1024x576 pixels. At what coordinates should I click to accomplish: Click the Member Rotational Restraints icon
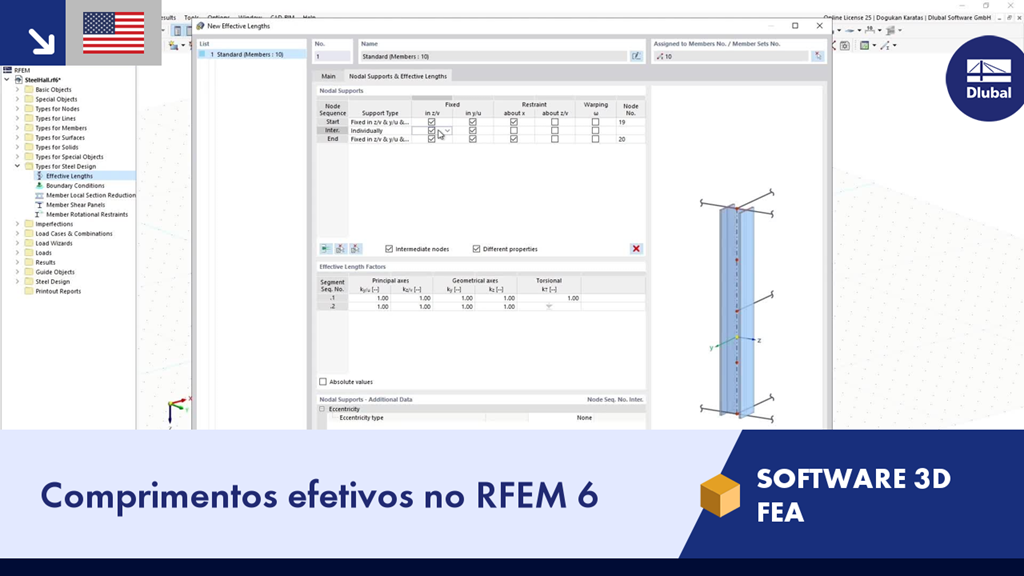point(39,214)
